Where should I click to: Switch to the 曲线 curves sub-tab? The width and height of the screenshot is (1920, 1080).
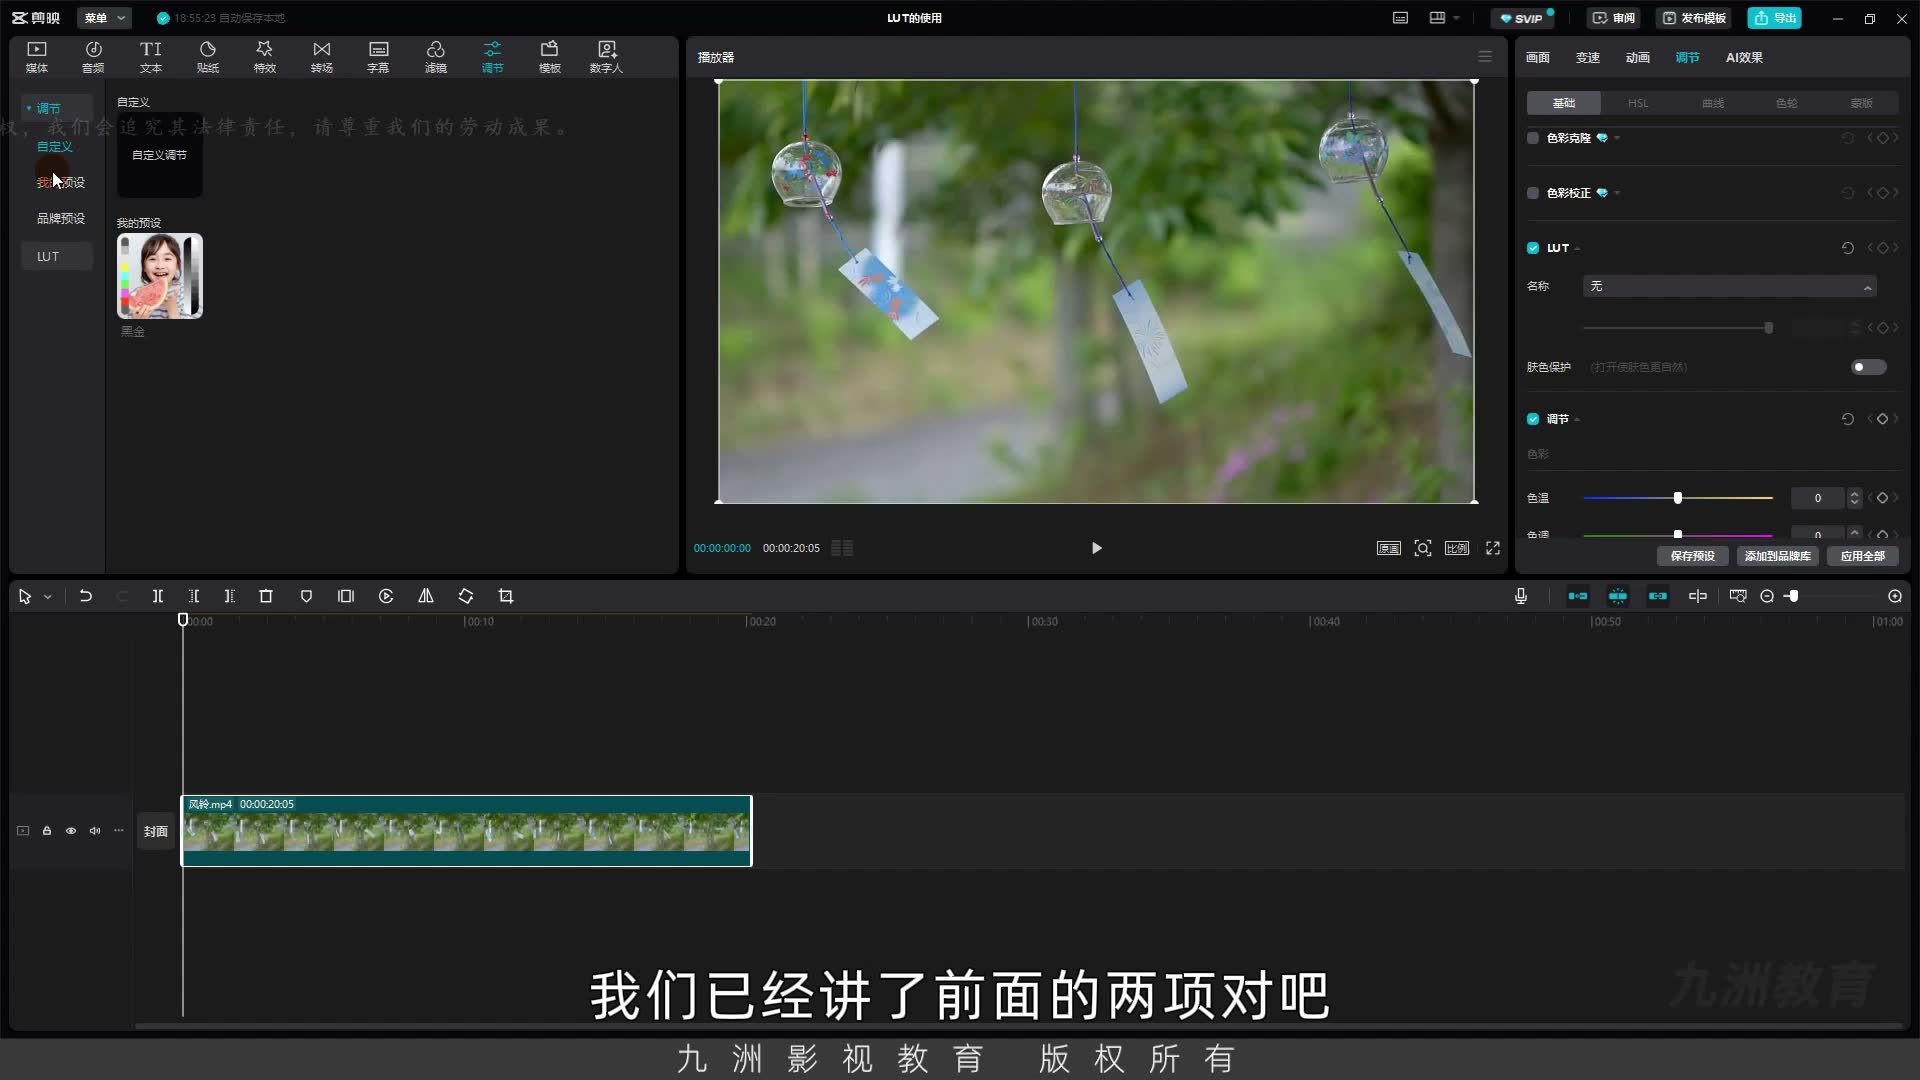click(1713, 103)
